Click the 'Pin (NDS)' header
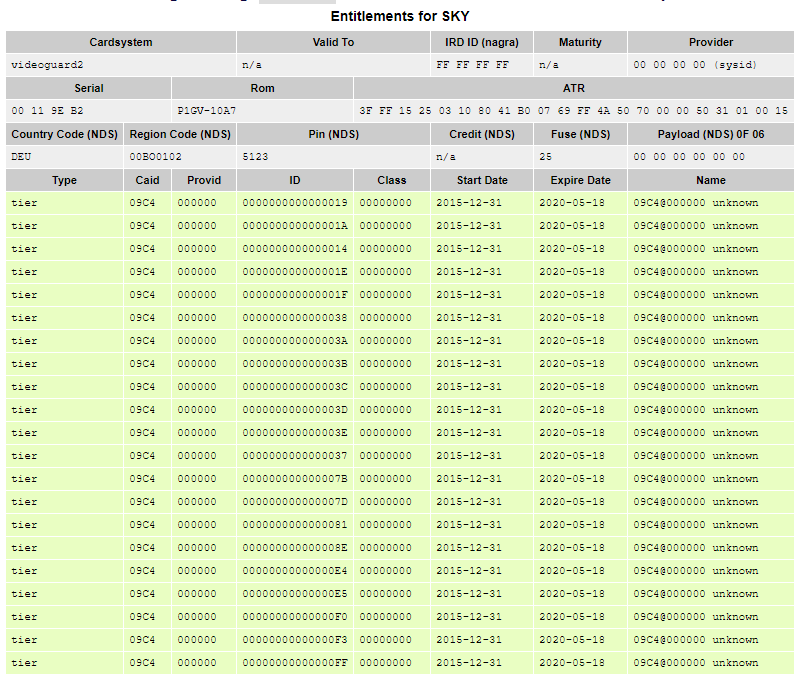Viewport: 801px width, 683px height. 333,134
